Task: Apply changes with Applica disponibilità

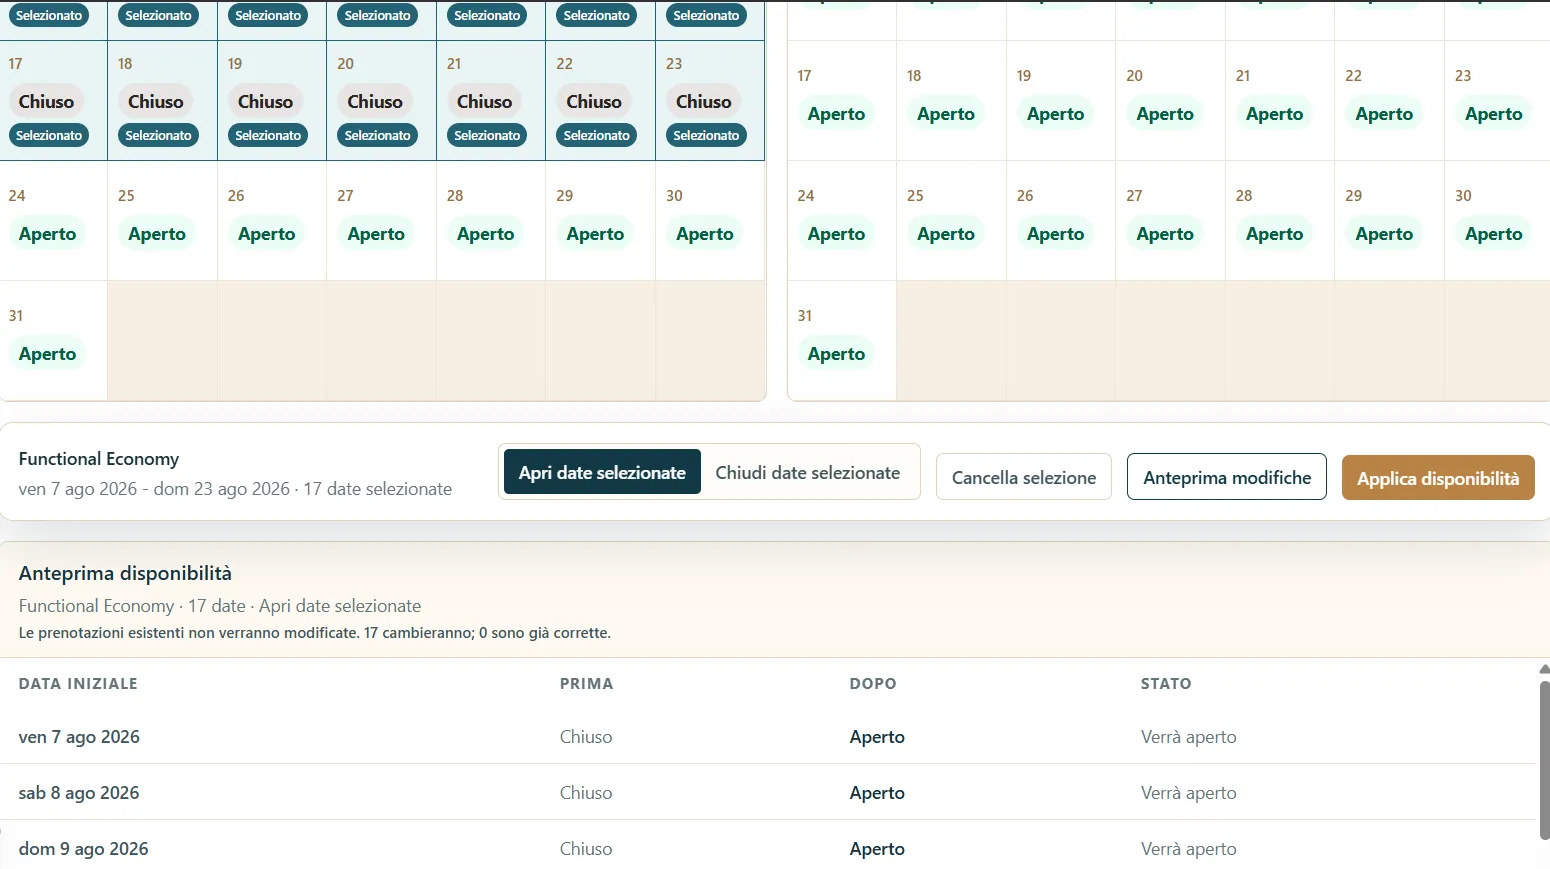Action: click(x=1438, y=478)
